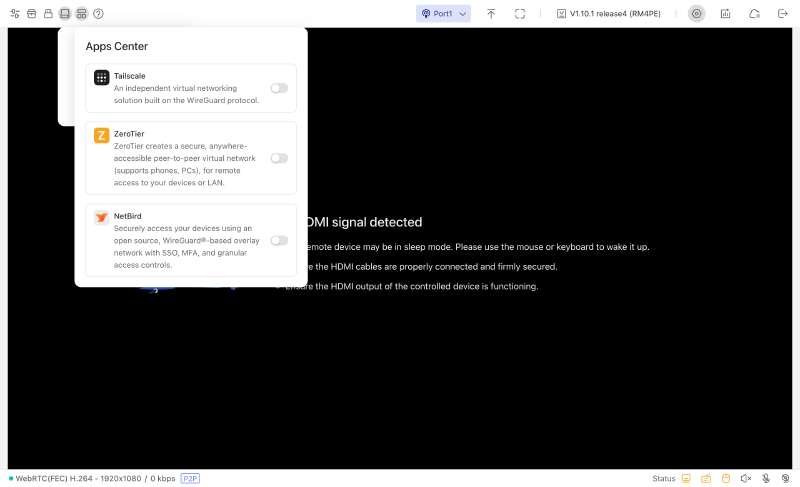
Task: Switch on the NetBird toggle
Action: 279,240
